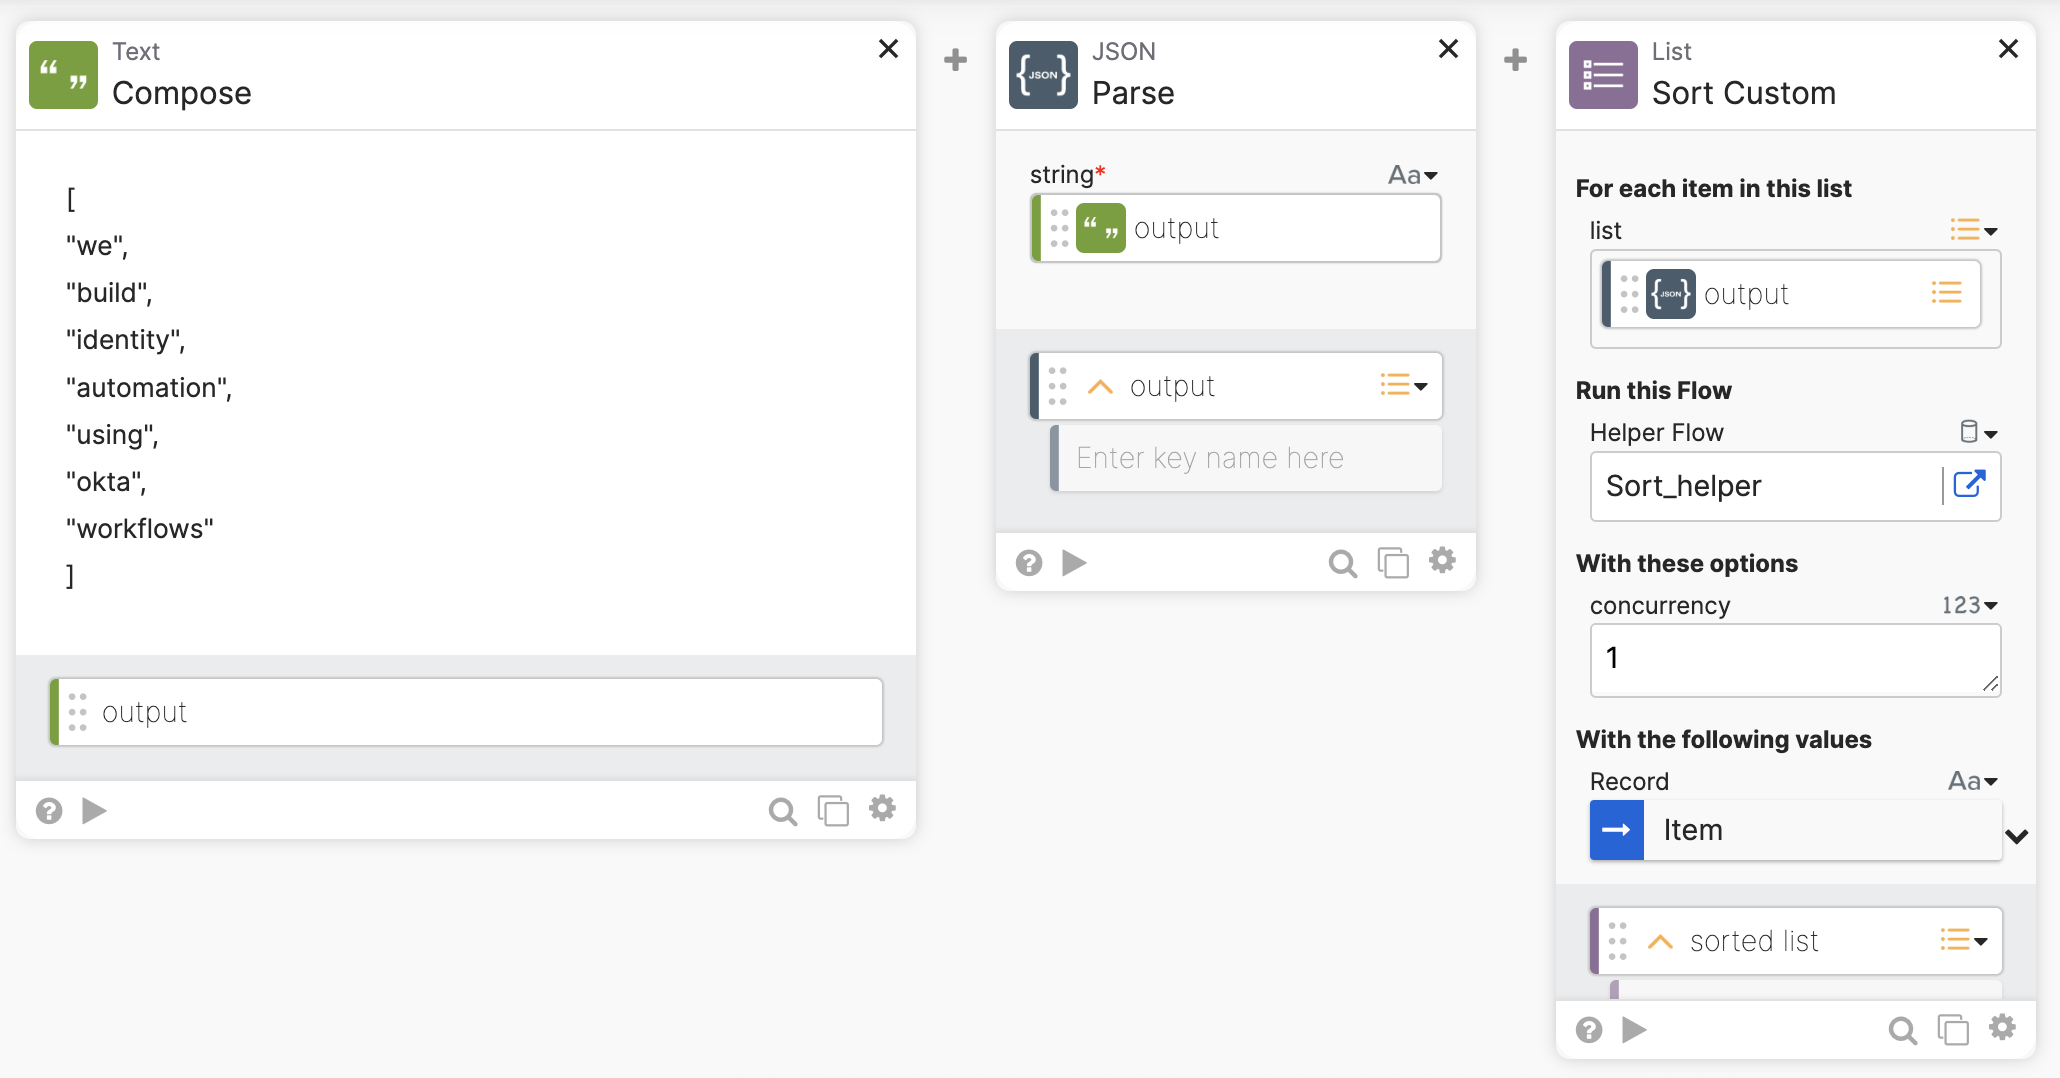This screenshot has width=2060, height=1078.
Task: Click the search icon on JSON Parse card
Action: [x=1342, y=563]
